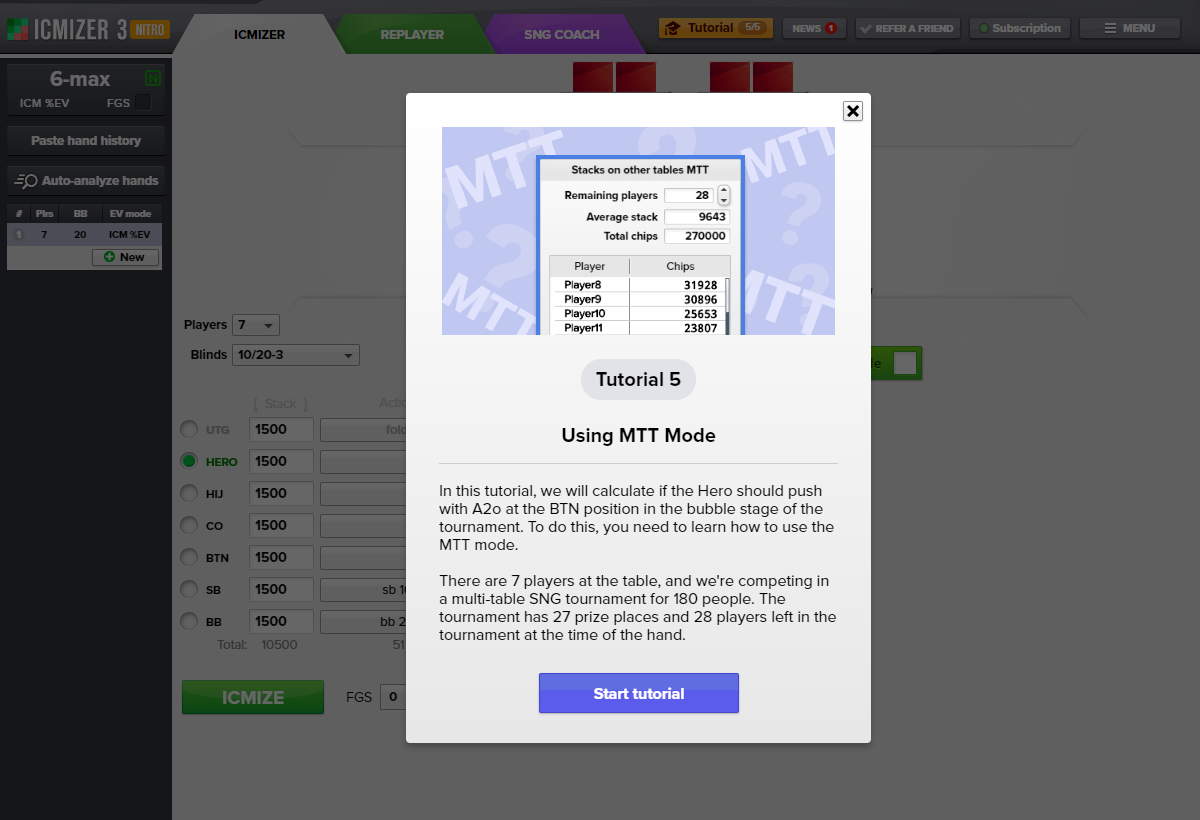Screen dimensions: 1200x820
Task: Click the Tutorial 5 pill label
Action: [638, 380]
